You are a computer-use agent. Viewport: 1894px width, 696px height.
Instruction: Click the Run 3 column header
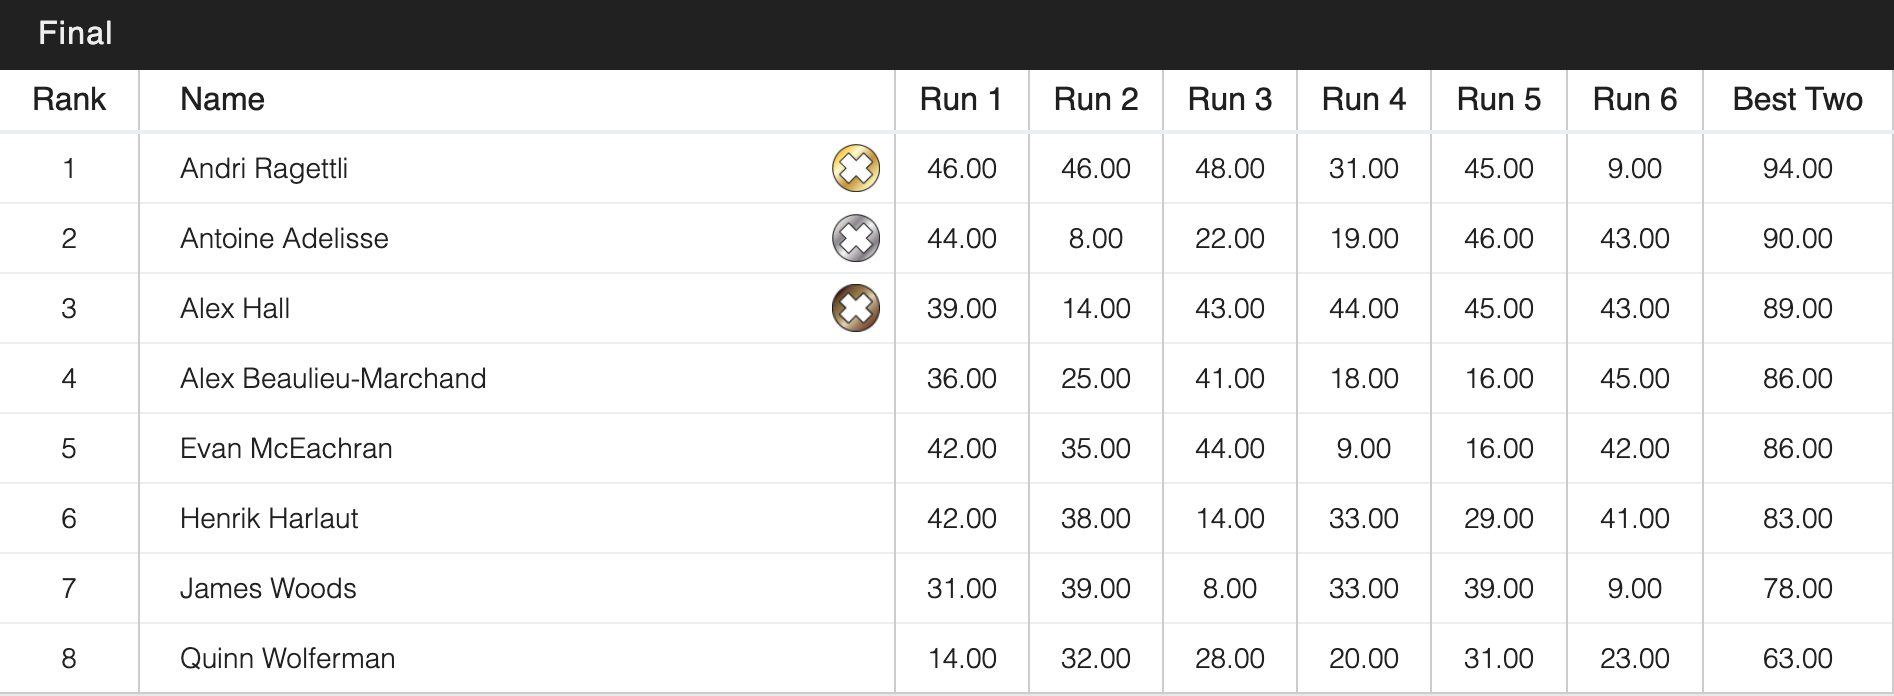coord(1229,100)
